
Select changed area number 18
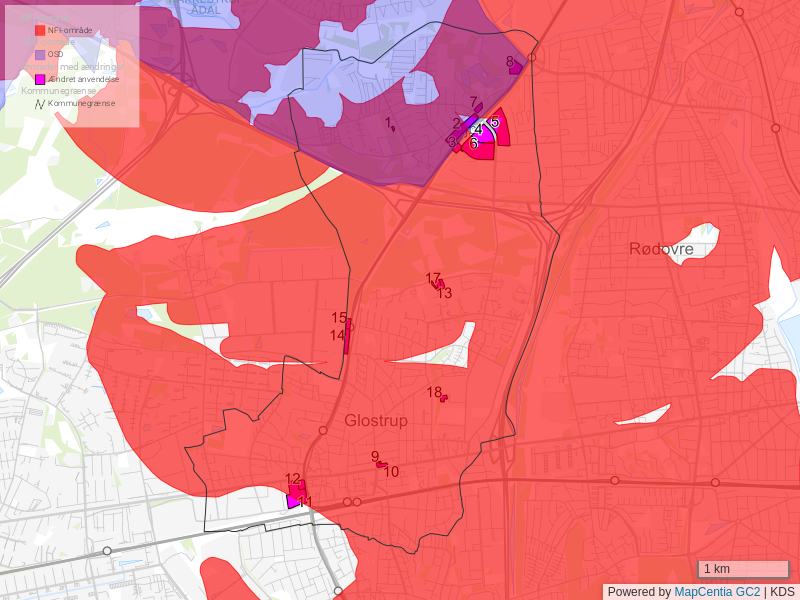pos(443,398)
